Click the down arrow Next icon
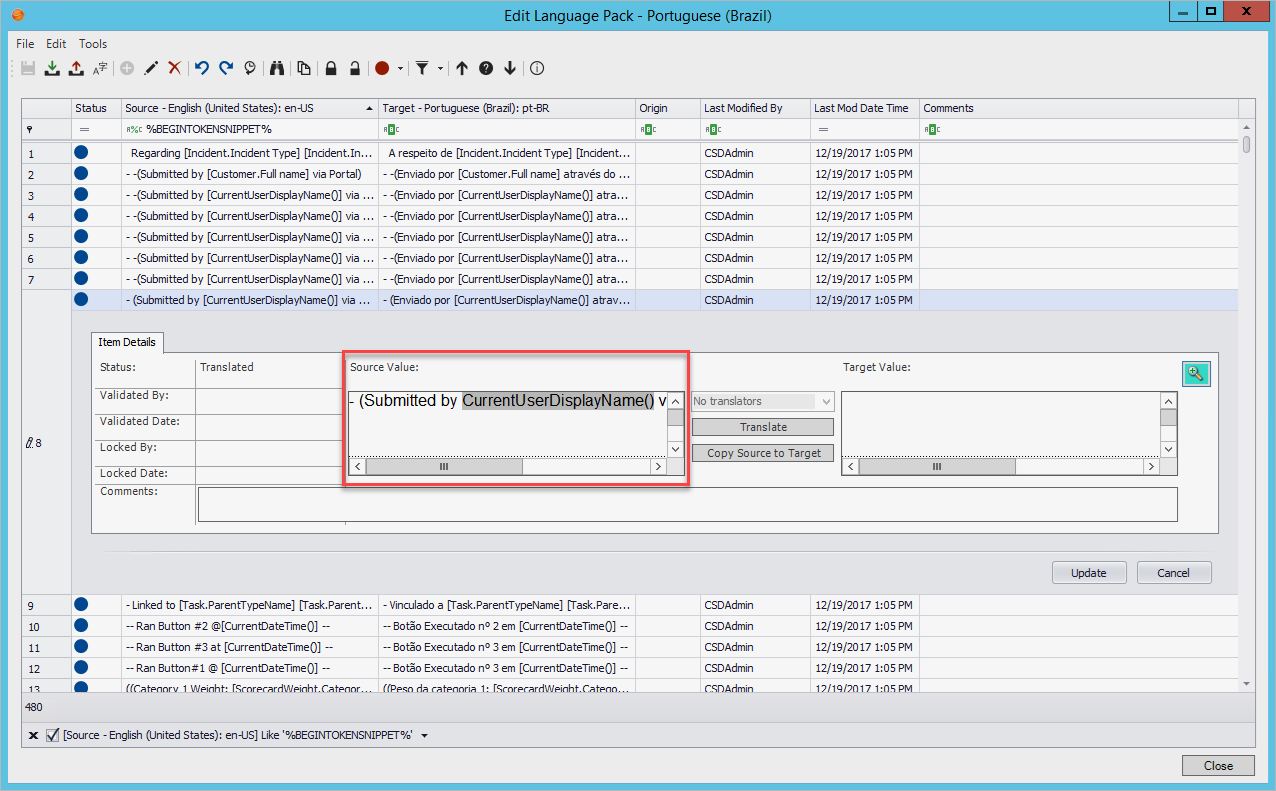This screenshot has height=791, width=1276. click(510, 68)
